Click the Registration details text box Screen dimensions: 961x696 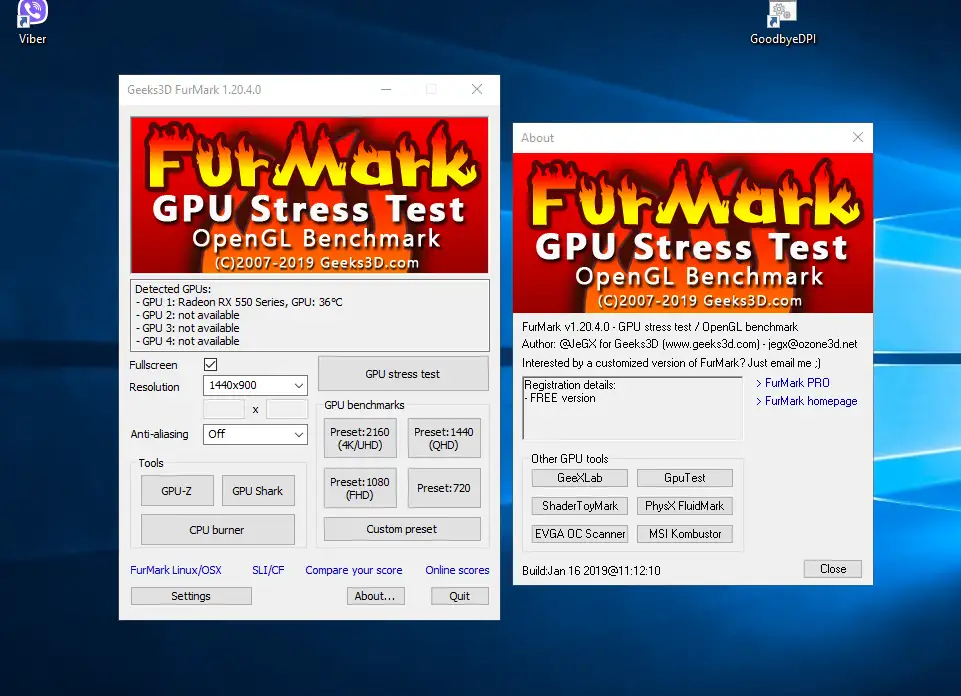click(632, 408)
